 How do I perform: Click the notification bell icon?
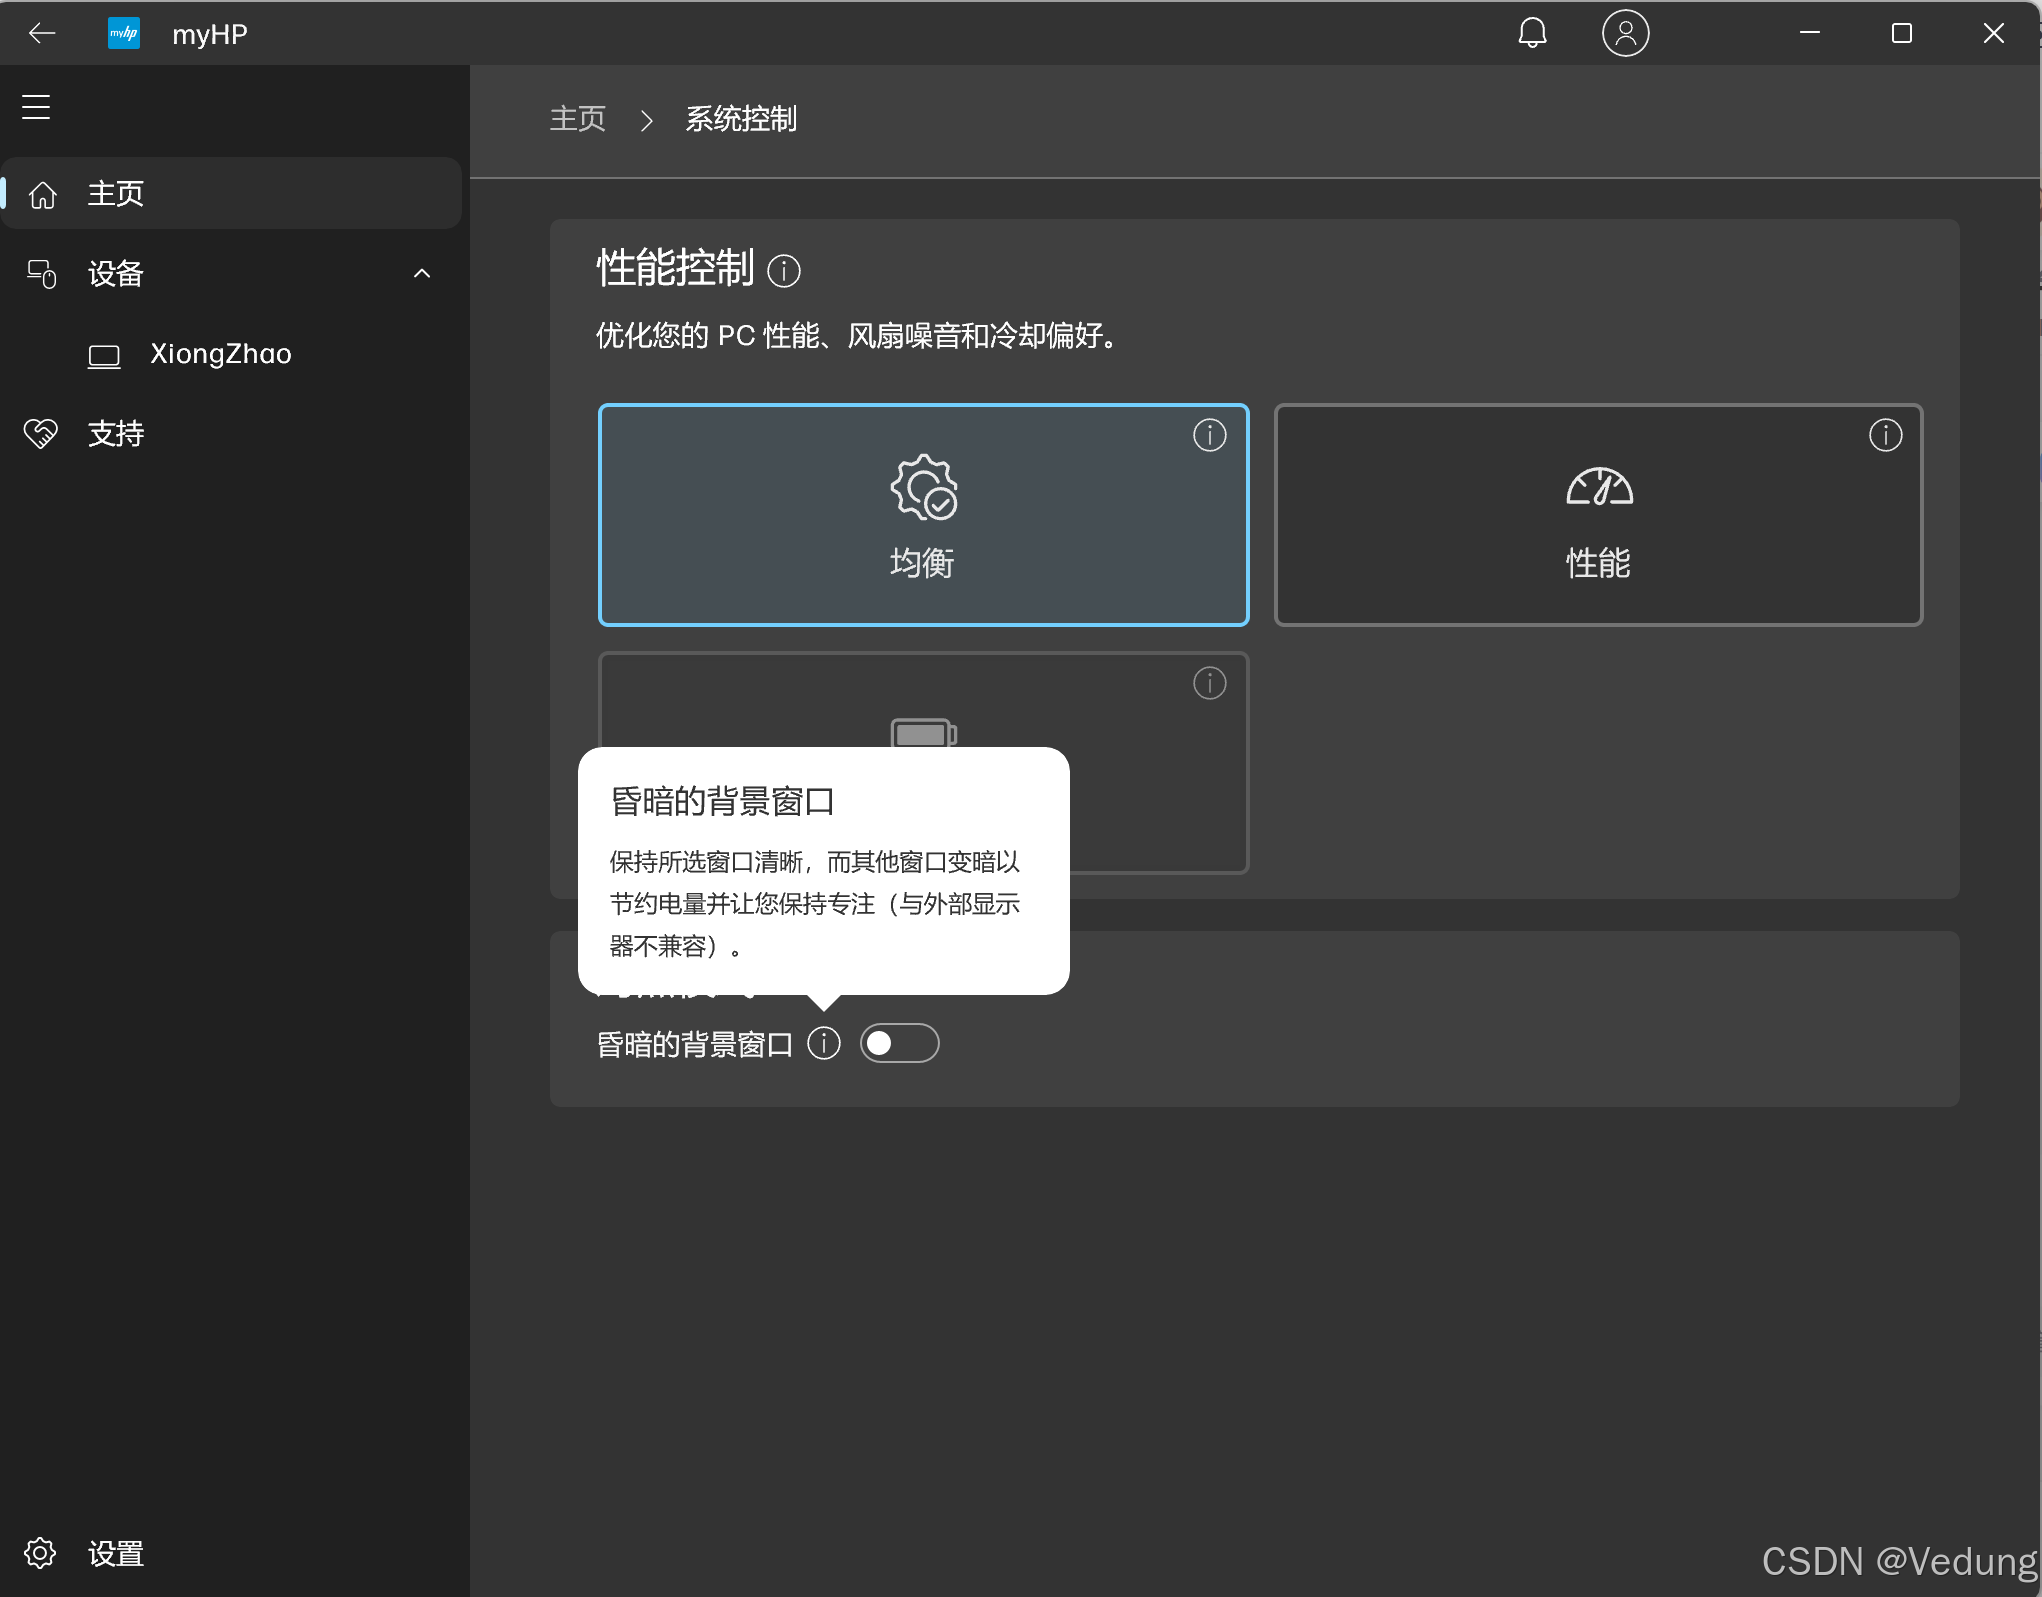(x=1532, y=33)
